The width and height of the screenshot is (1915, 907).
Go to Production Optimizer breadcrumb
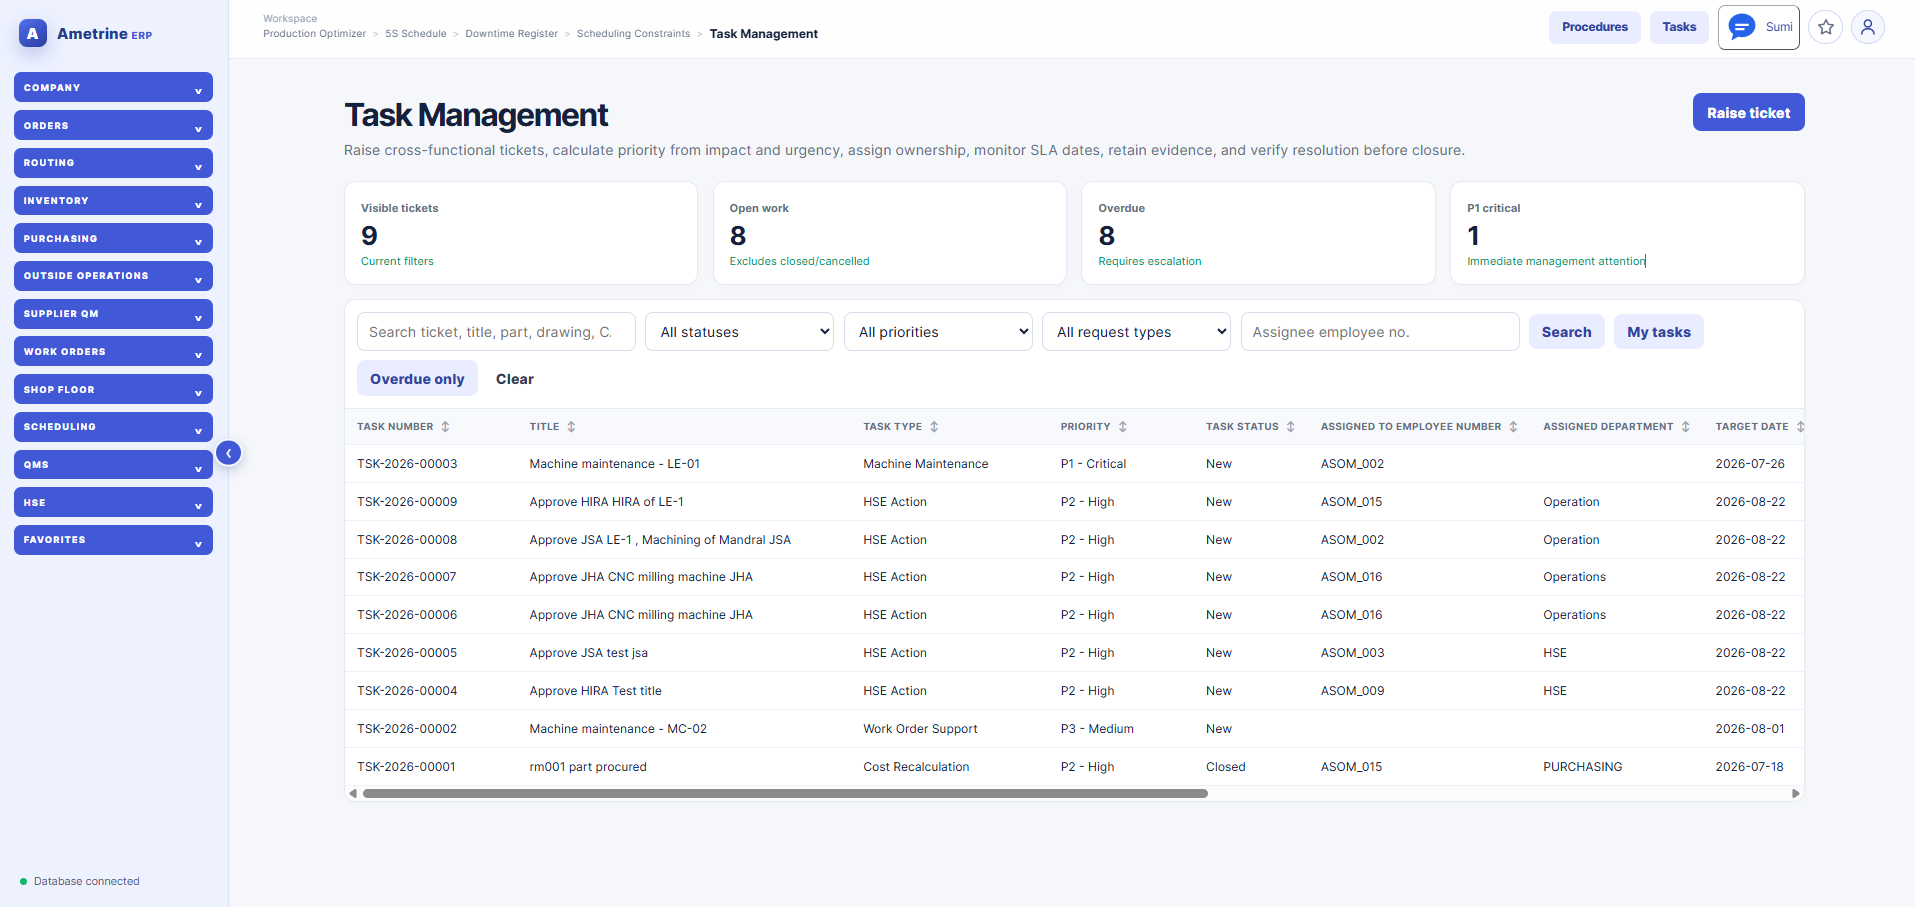(314, 34)
